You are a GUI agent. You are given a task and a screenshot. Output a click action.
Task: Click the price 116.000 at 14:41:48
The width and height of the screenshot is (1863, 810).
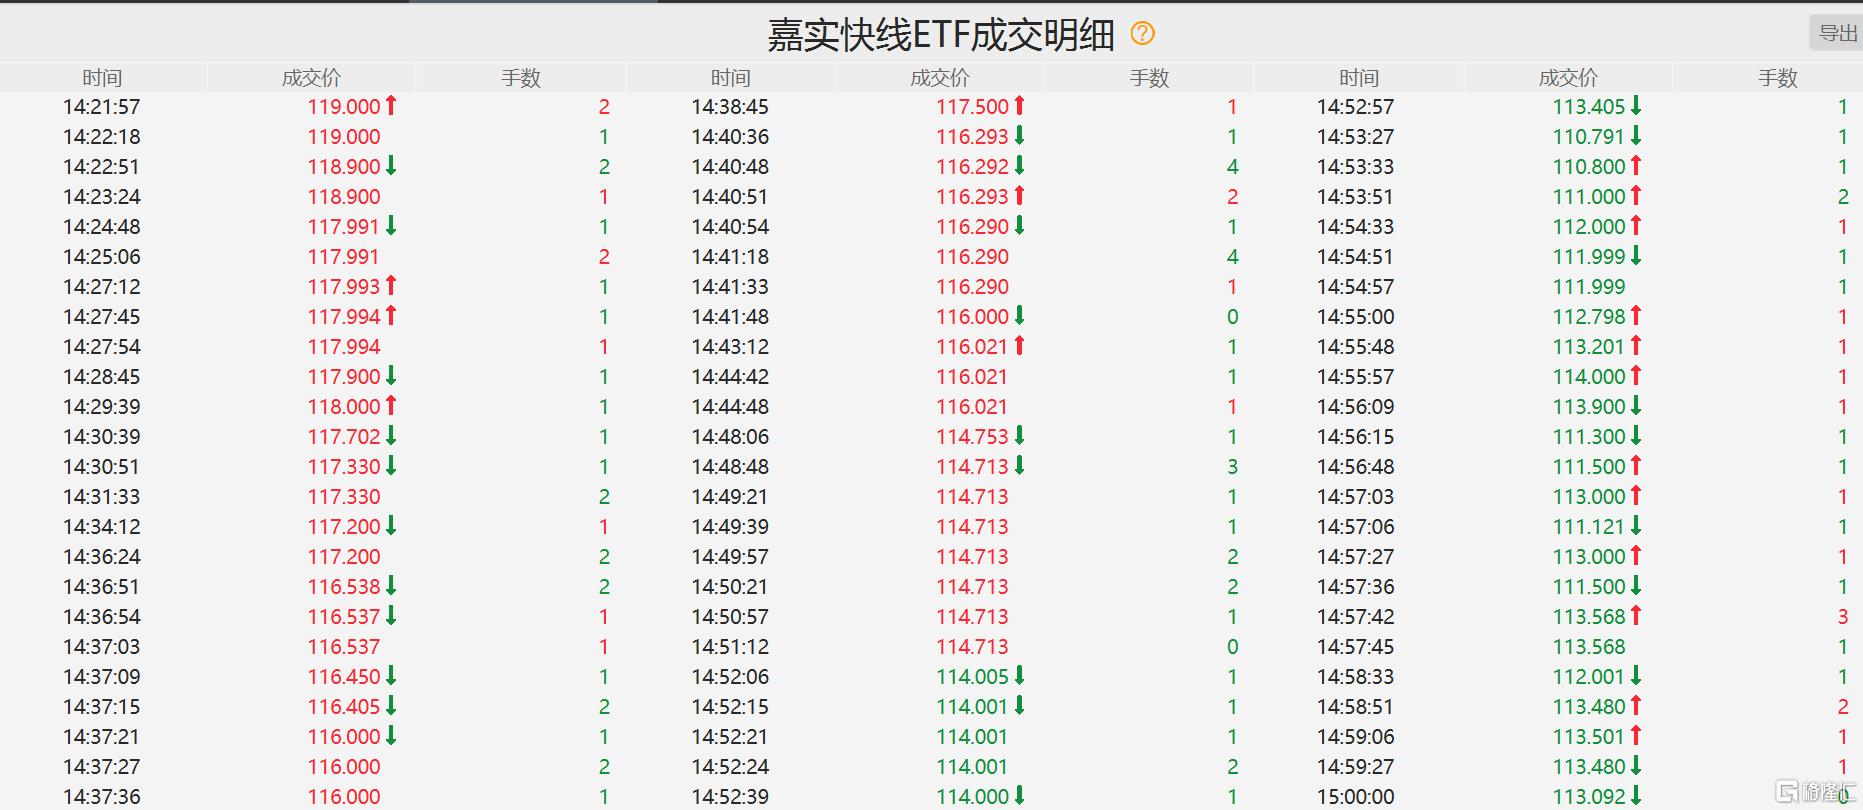(x=972, y=317)
